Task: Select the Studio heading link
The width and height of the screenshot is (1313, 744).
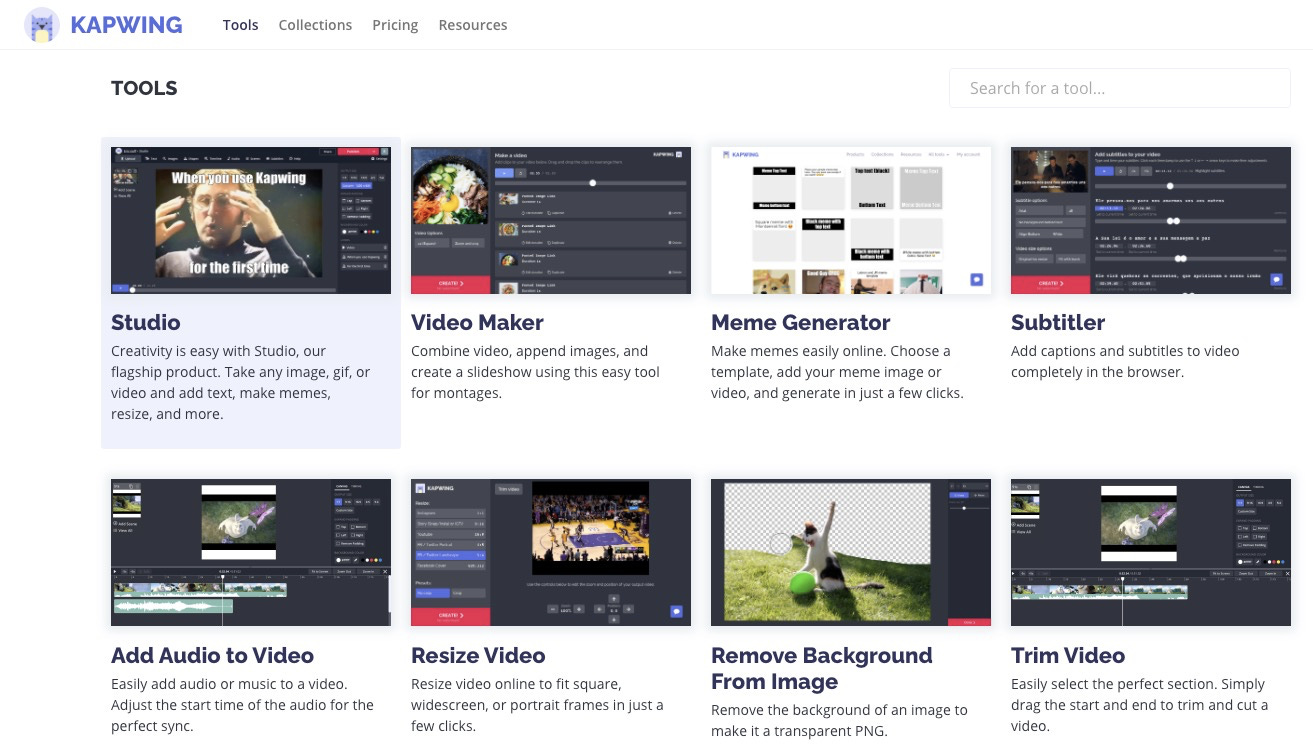Action: [146, 322]
